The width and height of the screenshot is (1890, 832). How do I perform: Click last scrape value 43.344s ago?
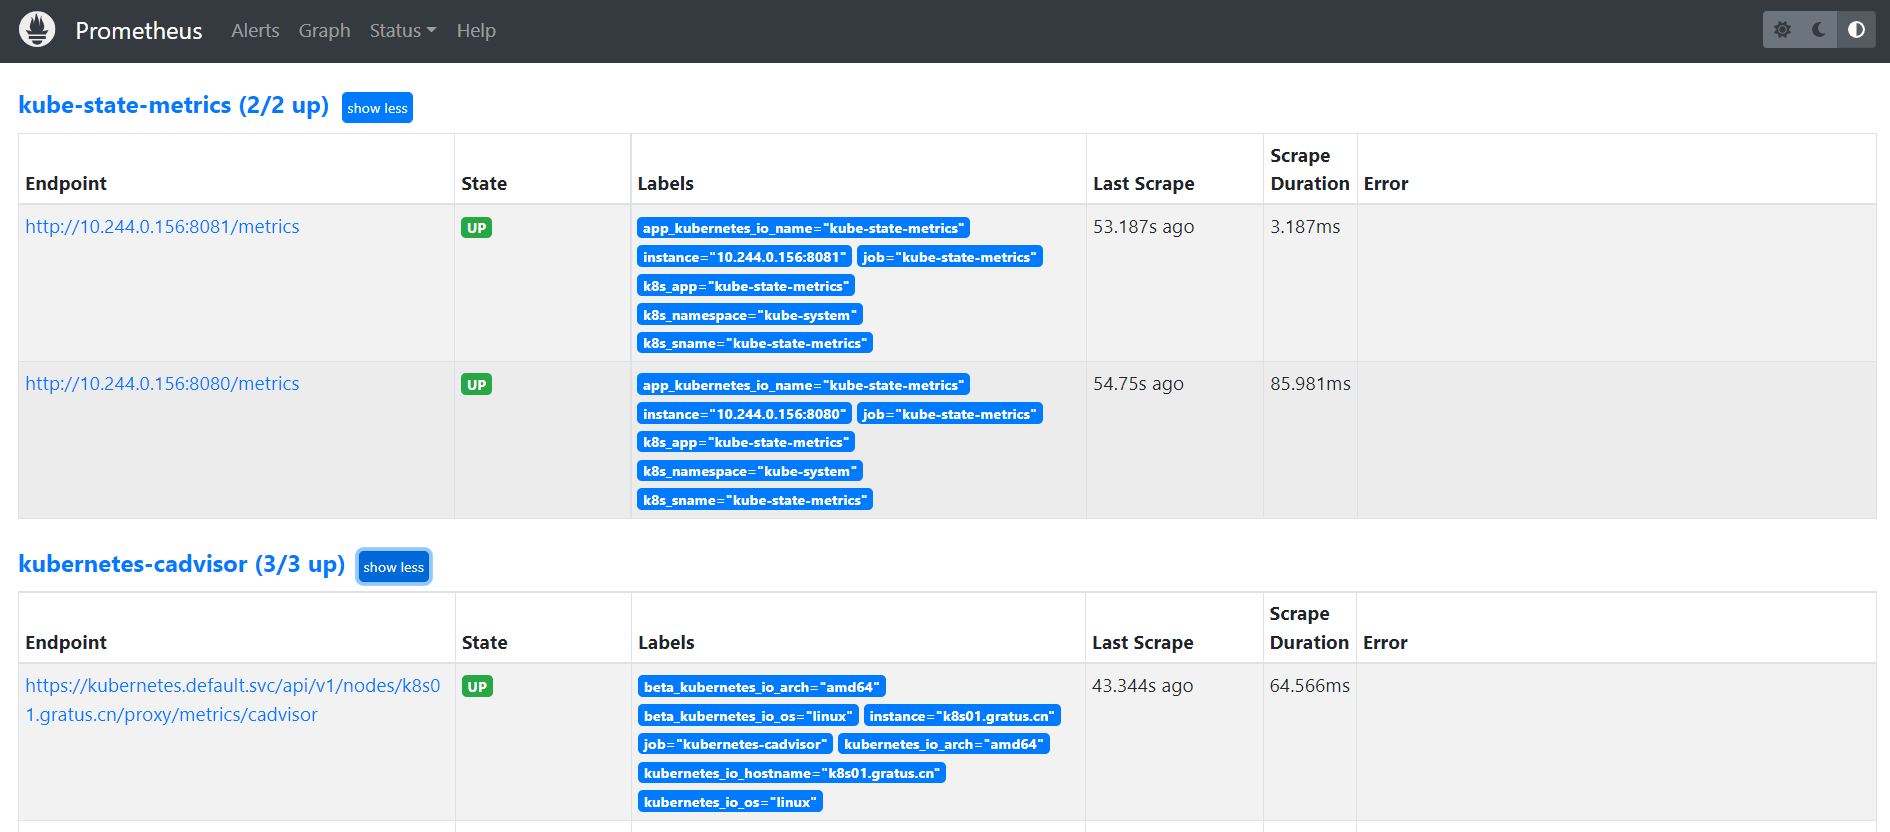[1142, 686]
